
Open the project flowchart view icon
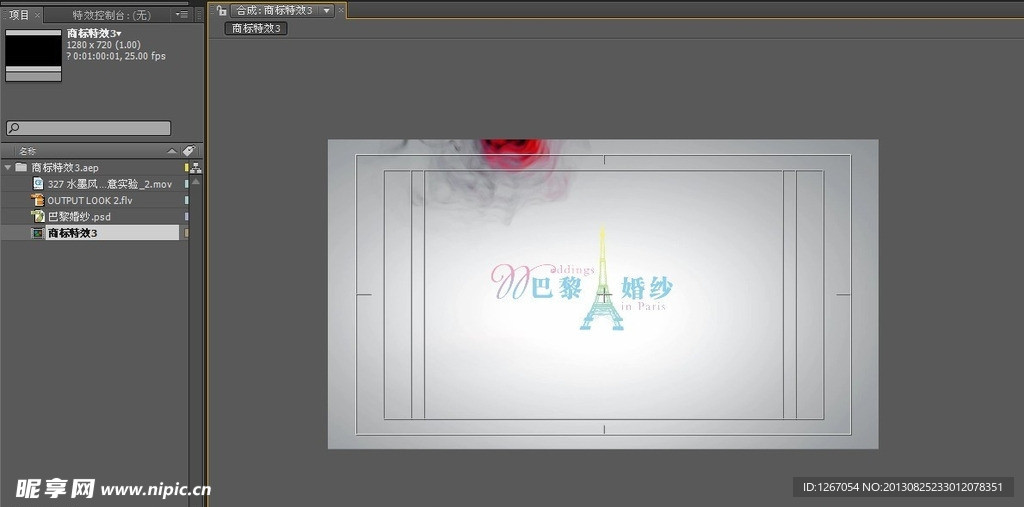[195, 168]
